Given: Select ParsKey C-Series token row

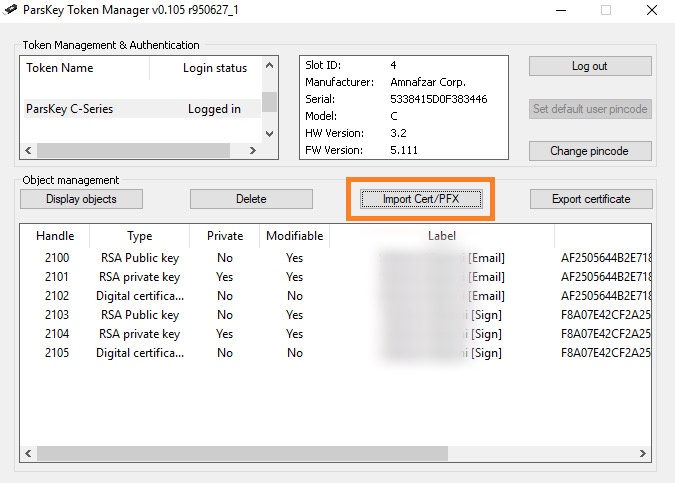Looking at the screenshot, I should tap(141, 109).
